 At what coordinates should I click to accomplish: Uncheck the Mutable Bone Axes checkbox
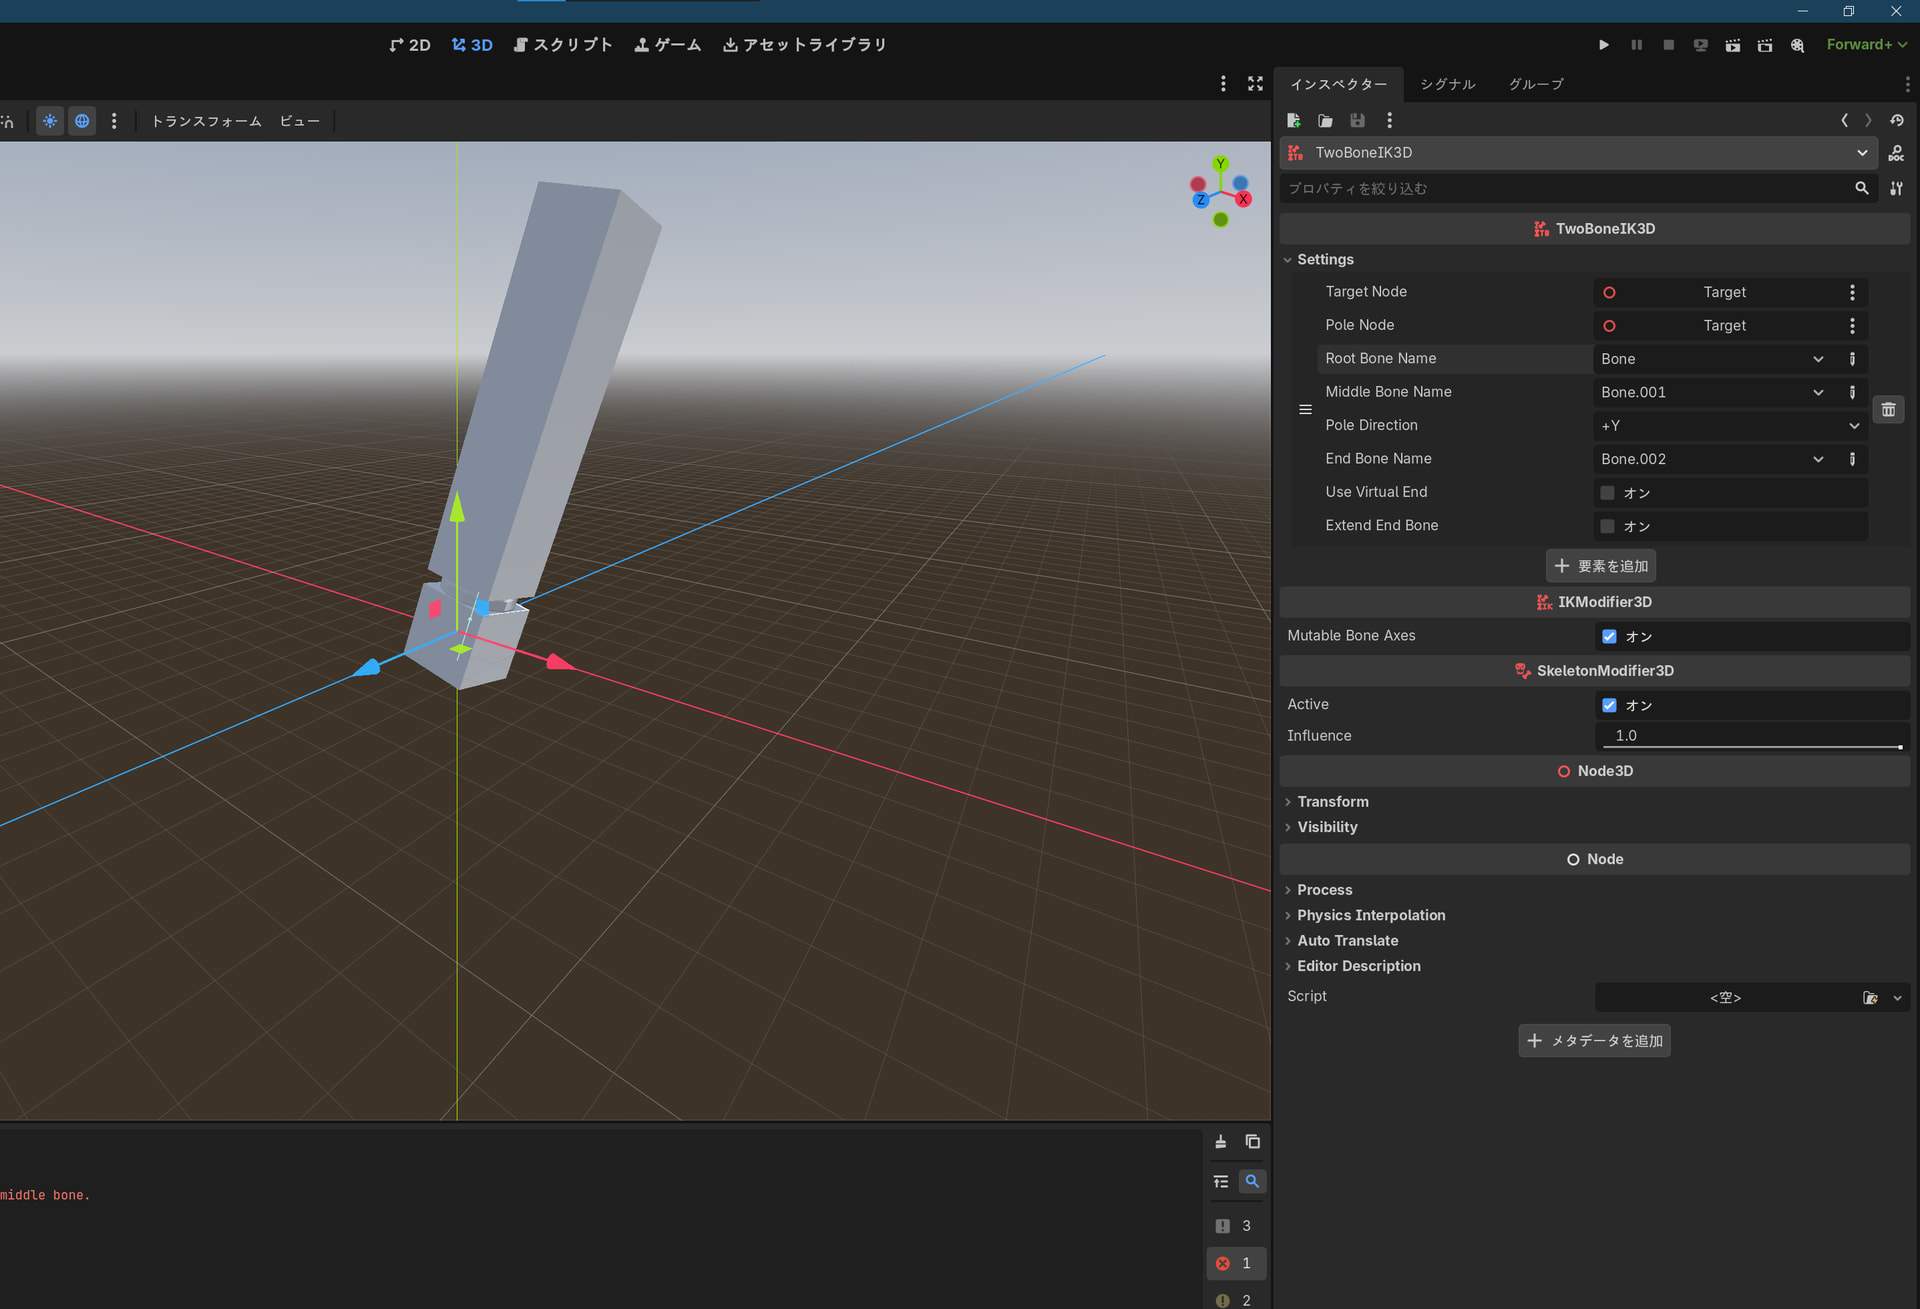1609,636
